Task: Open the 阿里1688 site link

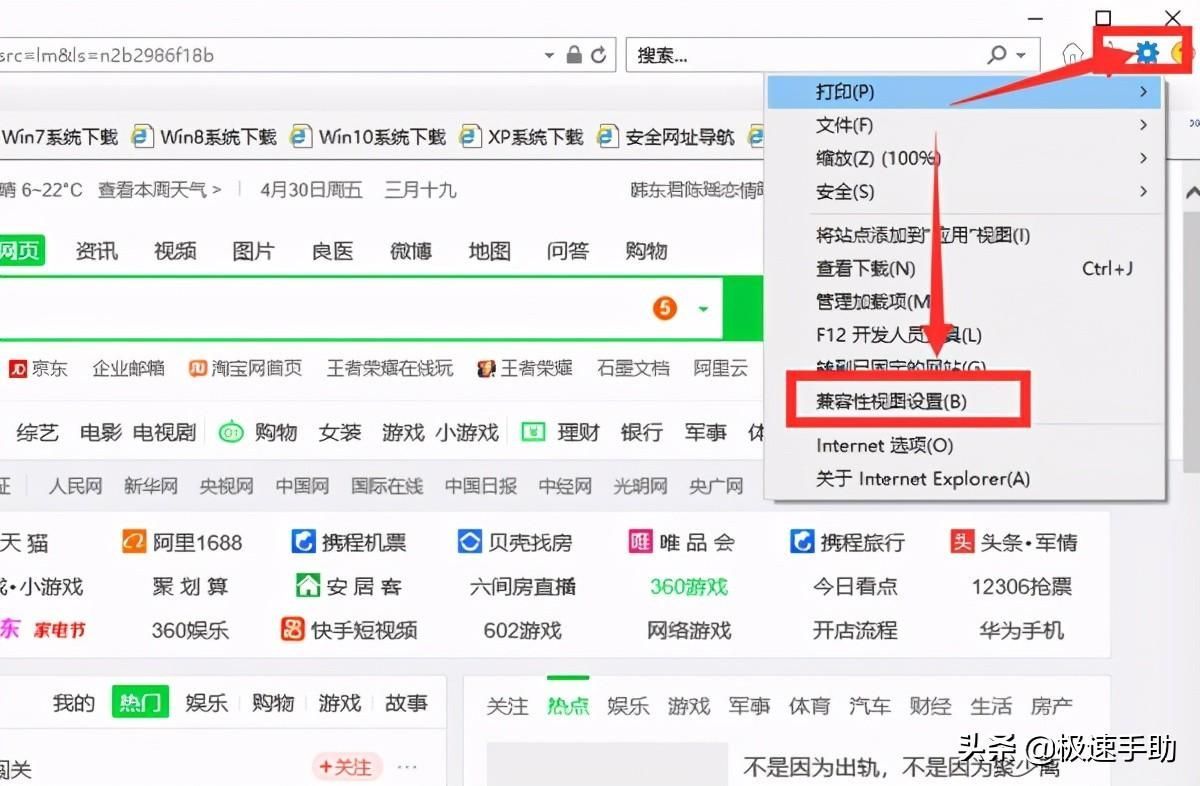Action: click(x=182, y=543)
